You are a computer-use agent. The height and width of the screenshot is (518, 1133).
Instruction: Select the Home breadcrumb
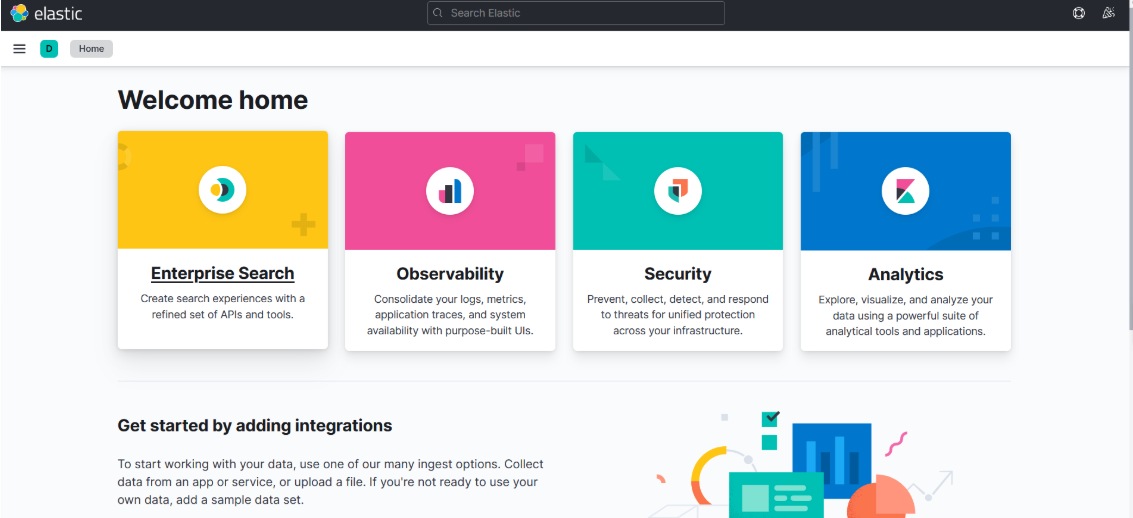[x=91, y=49]
